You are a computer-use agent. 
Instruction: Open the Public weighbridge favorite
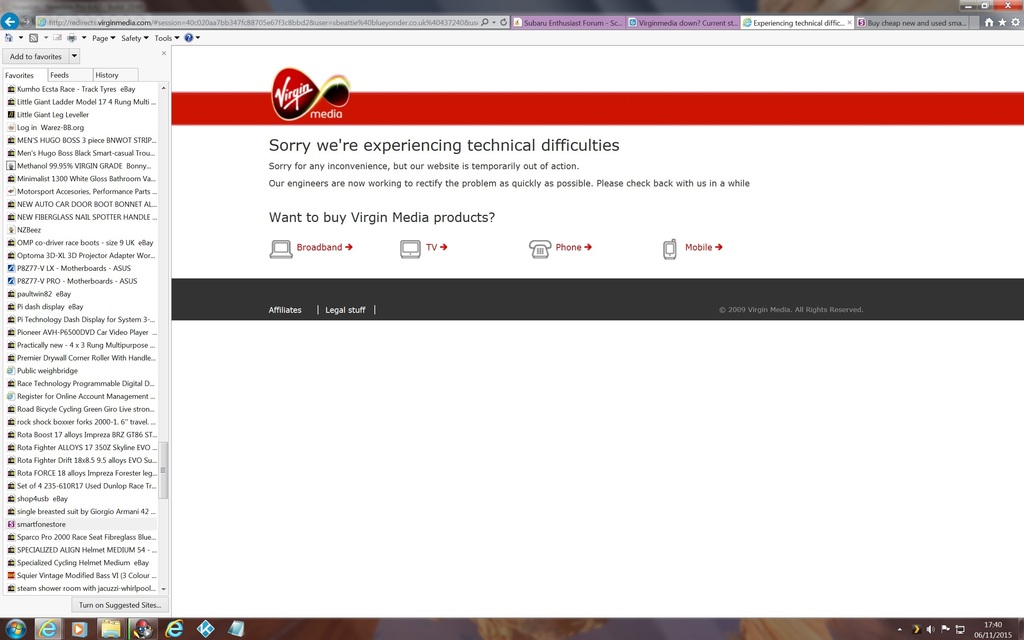click(82, 370)
